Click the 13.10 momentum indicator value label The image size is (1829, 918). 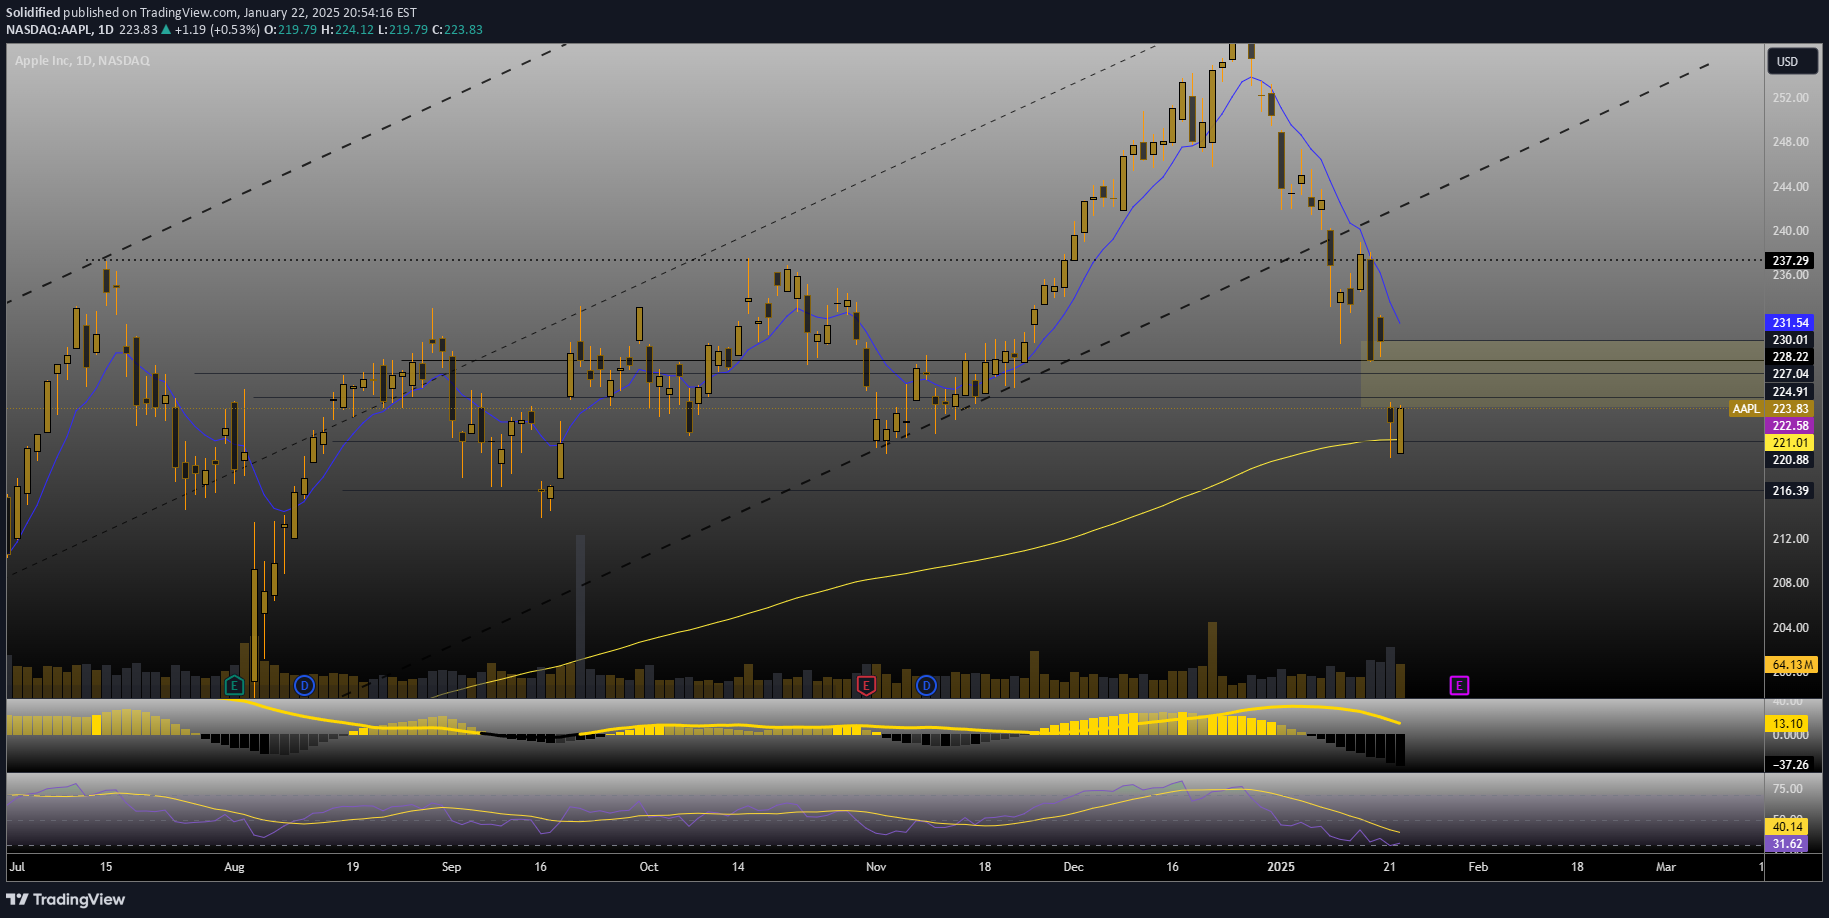pyautogui.click(x=1788, y=724)
